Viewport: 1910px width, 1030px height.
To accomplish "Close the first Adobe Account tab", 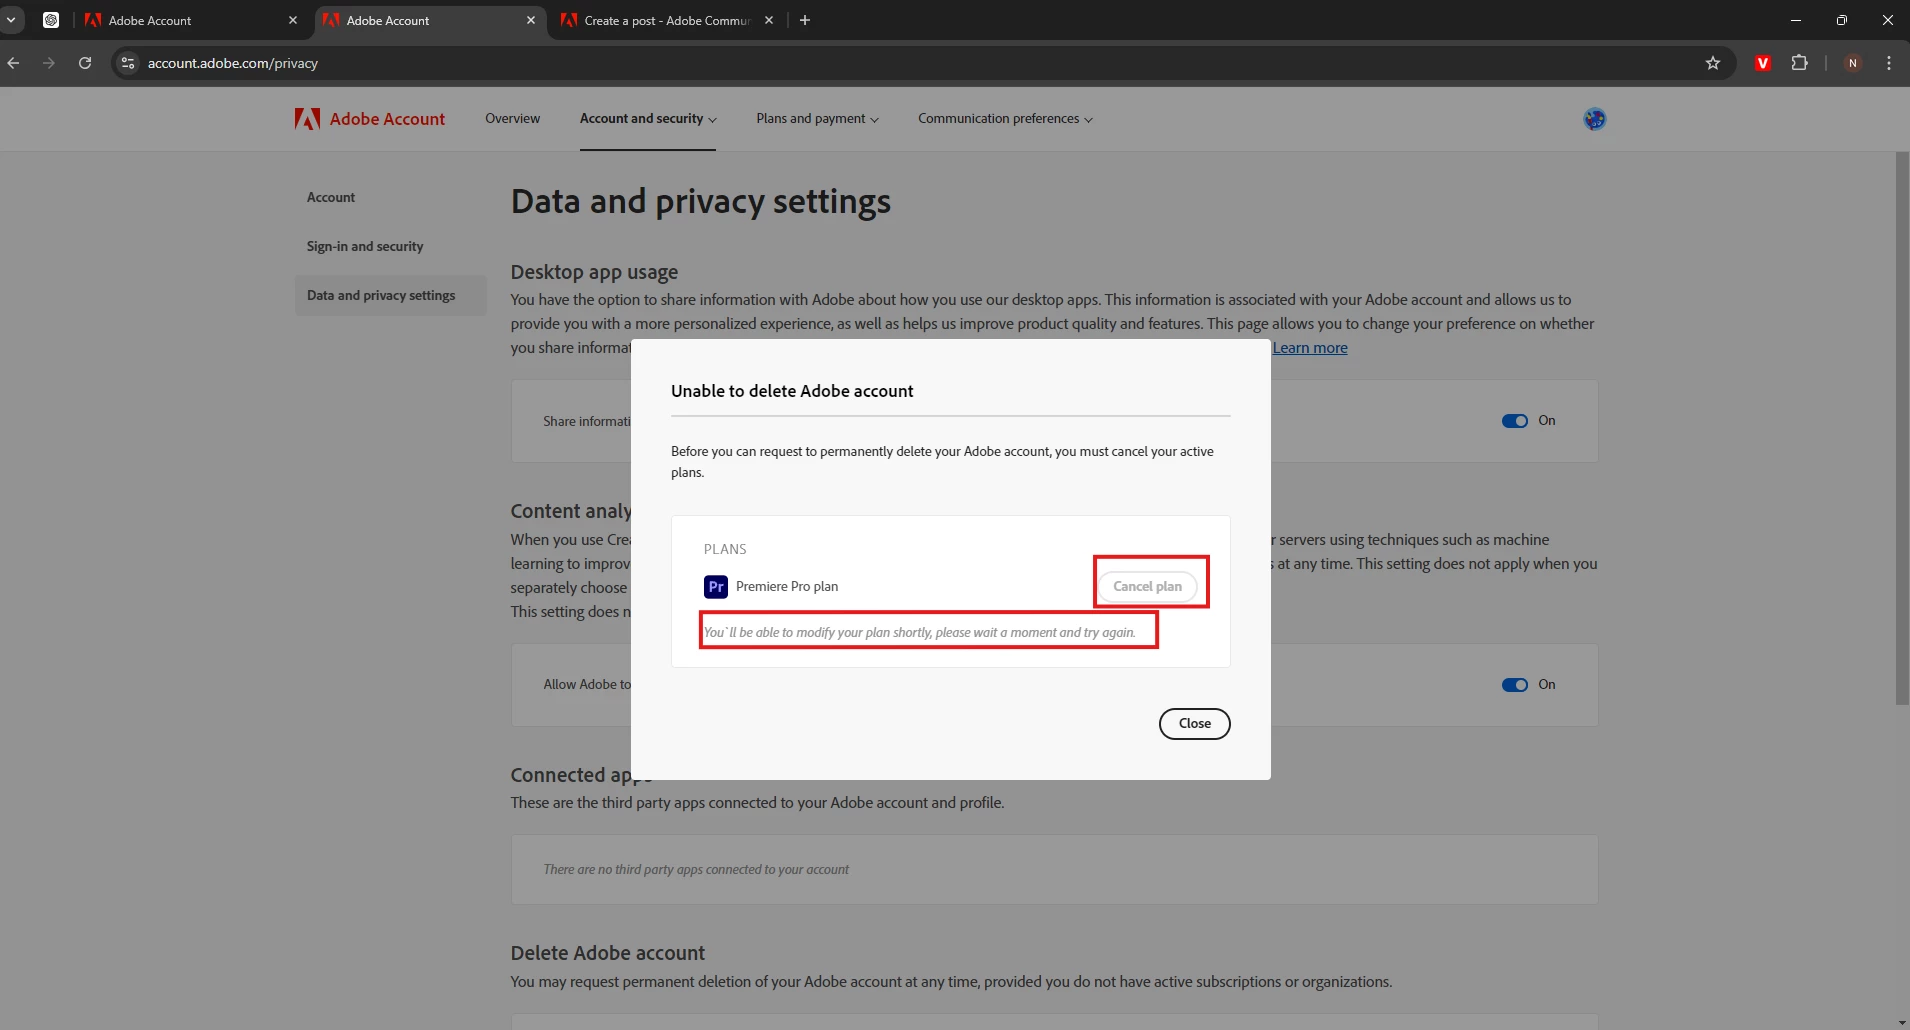I will [293, 20].
